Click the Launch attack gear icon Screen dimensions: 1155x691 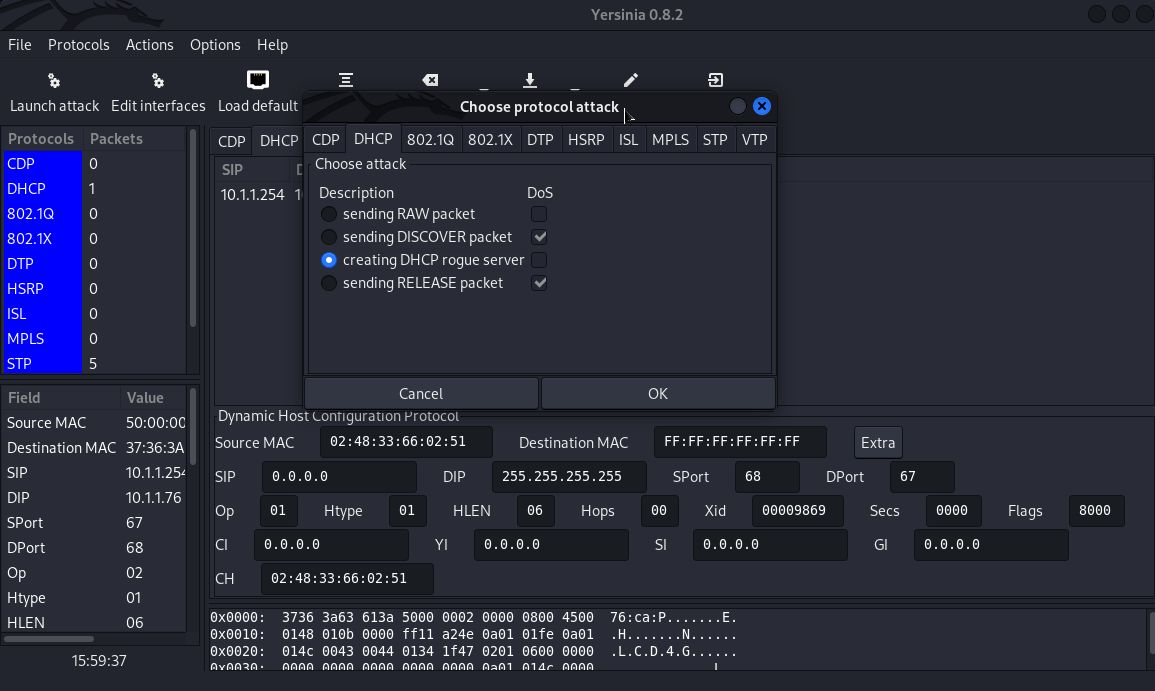[x=54, y=81]
